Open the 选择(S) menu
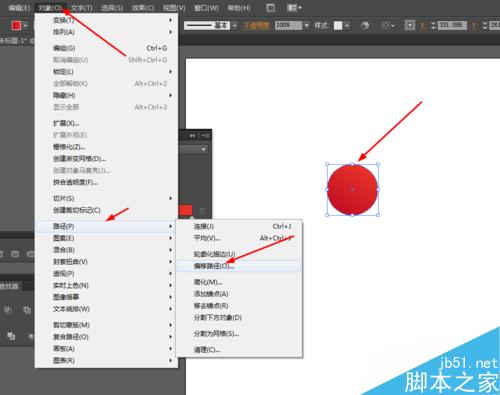Screen dimensions: 500x395 (112, 8)
